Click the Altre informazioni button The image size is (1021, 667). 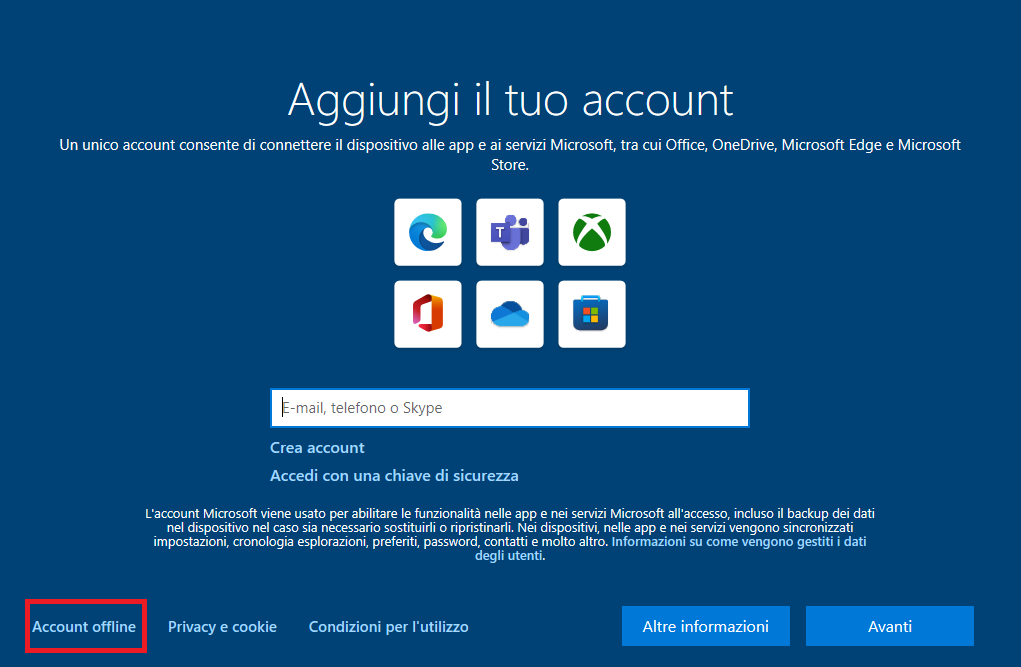pos(706,627)
